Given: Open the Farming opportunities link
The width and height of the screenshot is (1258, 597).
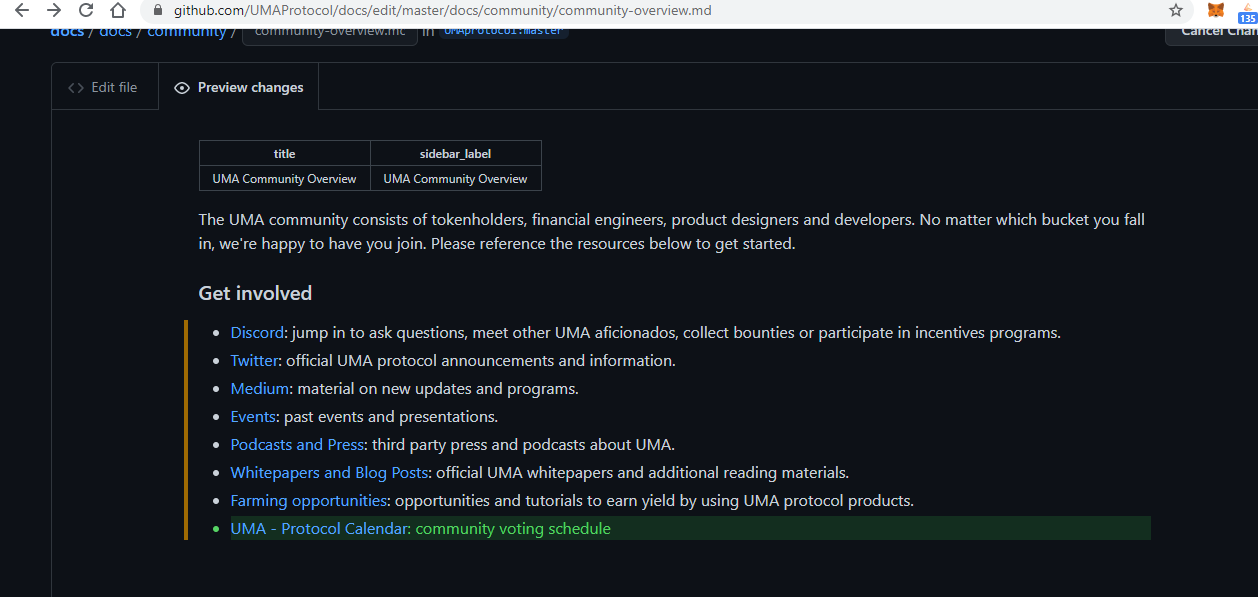Looking at the screenshot, I should coord(308,501).
